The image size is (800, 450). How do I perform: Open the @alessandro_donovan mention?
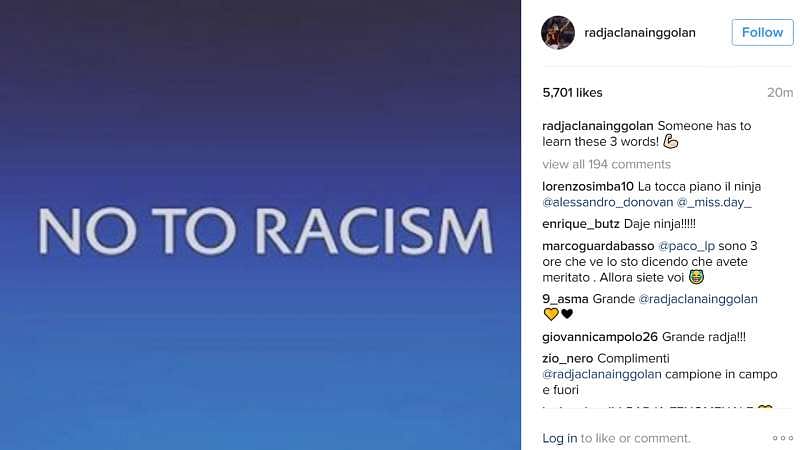point(608,203)
